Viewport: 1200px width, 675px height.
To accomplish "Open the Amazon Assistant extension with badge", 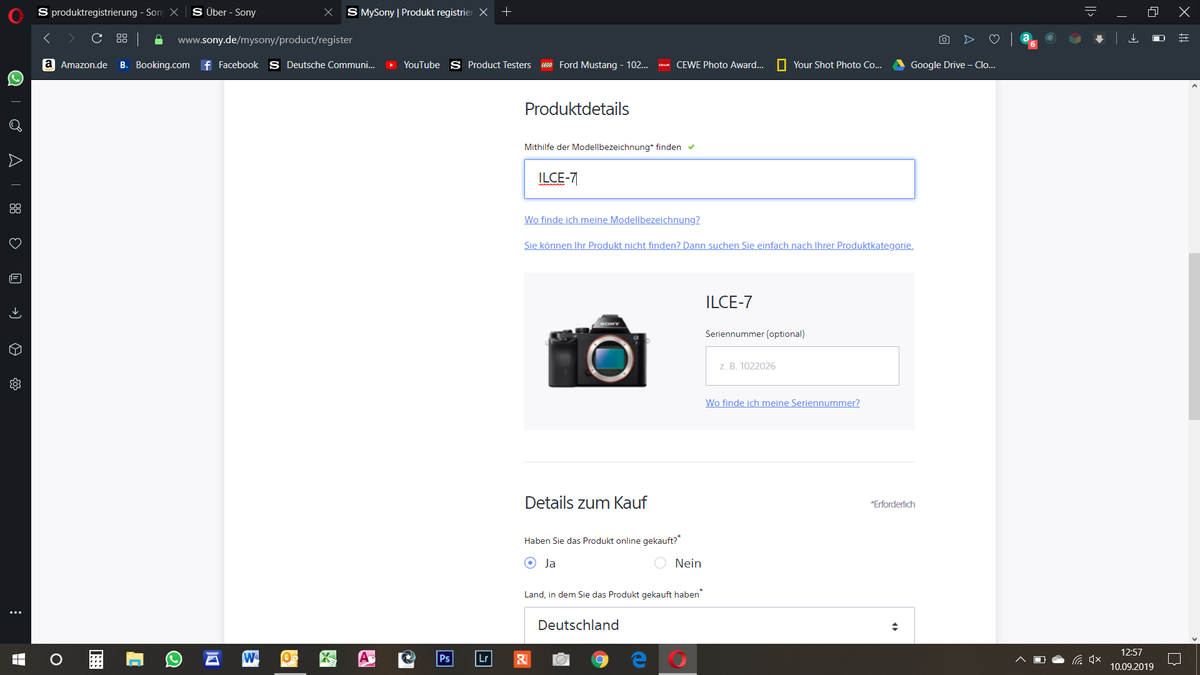I will click(1027, 39).
